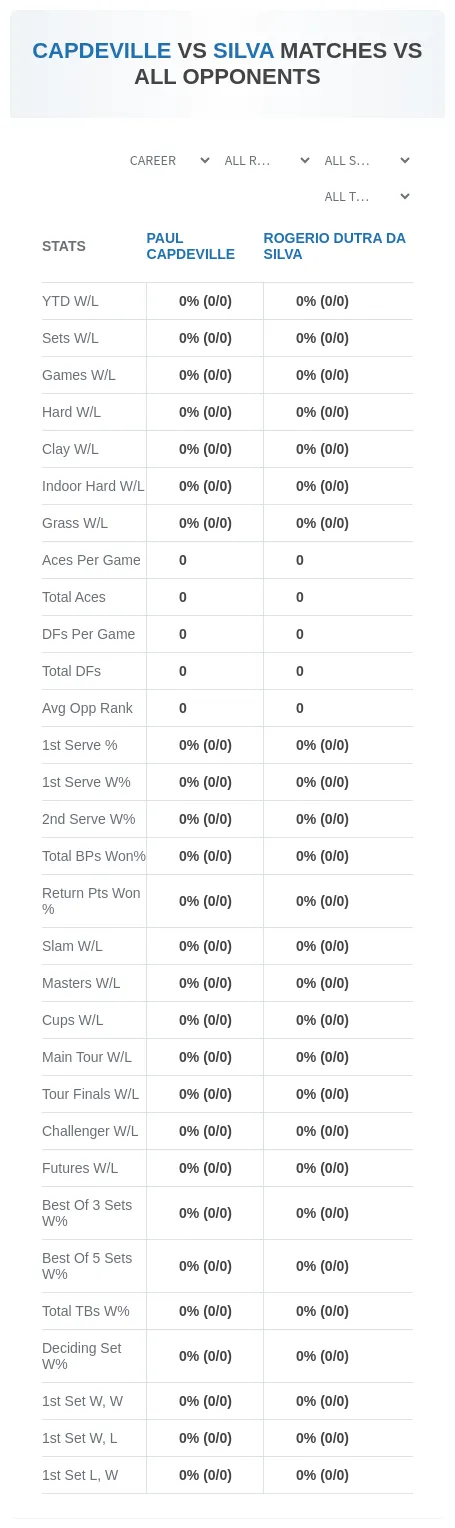Image resolution: width=455 pixels, height=1528 pixels.
Task: Click Silva's Total TBs W% value
Action: point(322,1311)
